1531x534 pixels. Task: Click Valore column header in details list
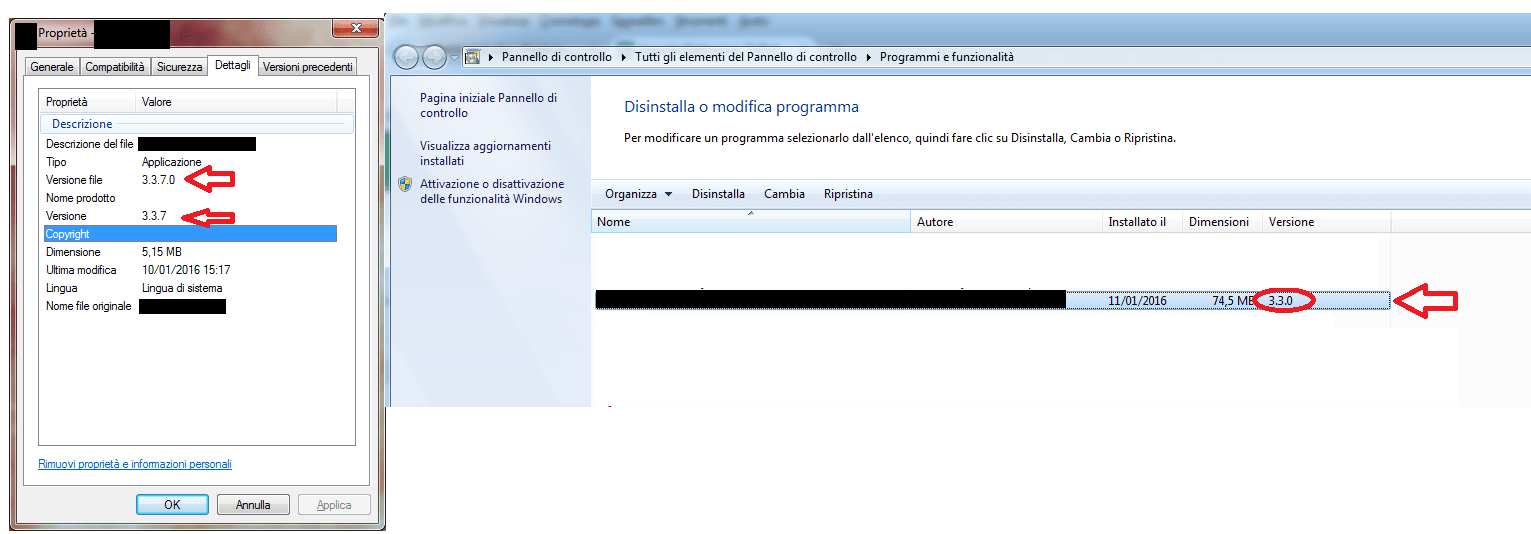[x=237, y=102]
